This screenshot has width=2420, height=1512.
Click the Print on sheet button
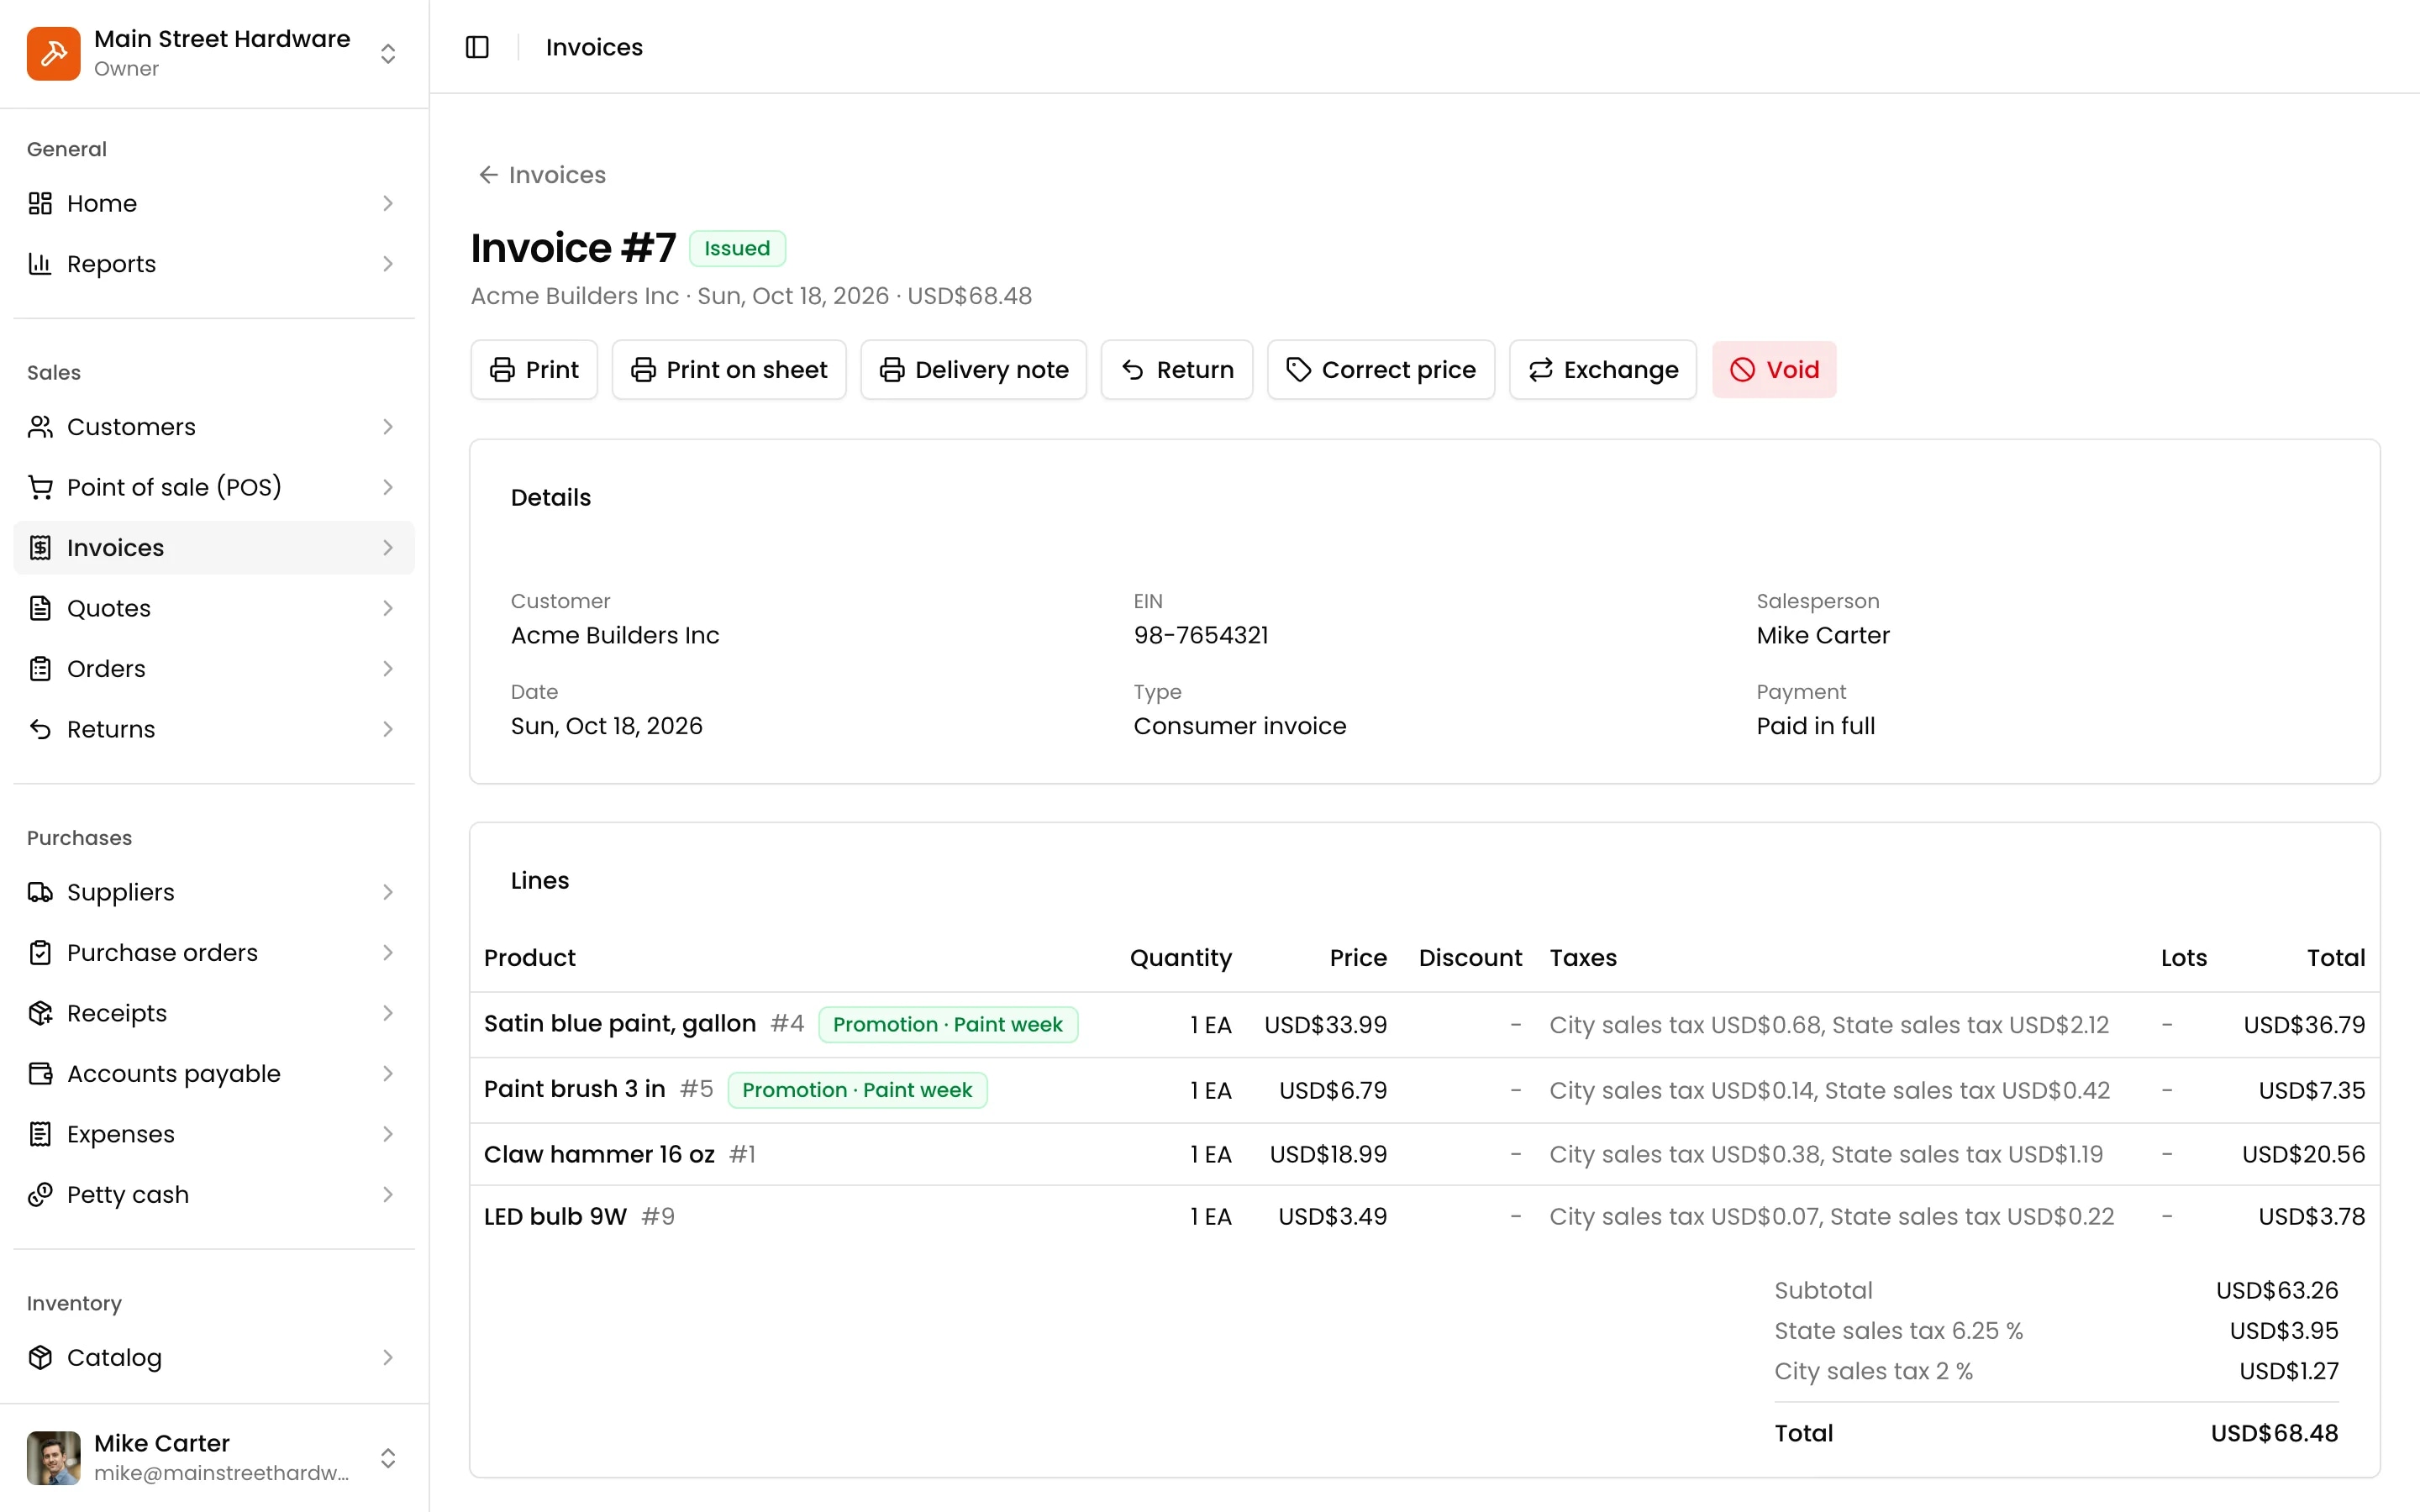729,370
